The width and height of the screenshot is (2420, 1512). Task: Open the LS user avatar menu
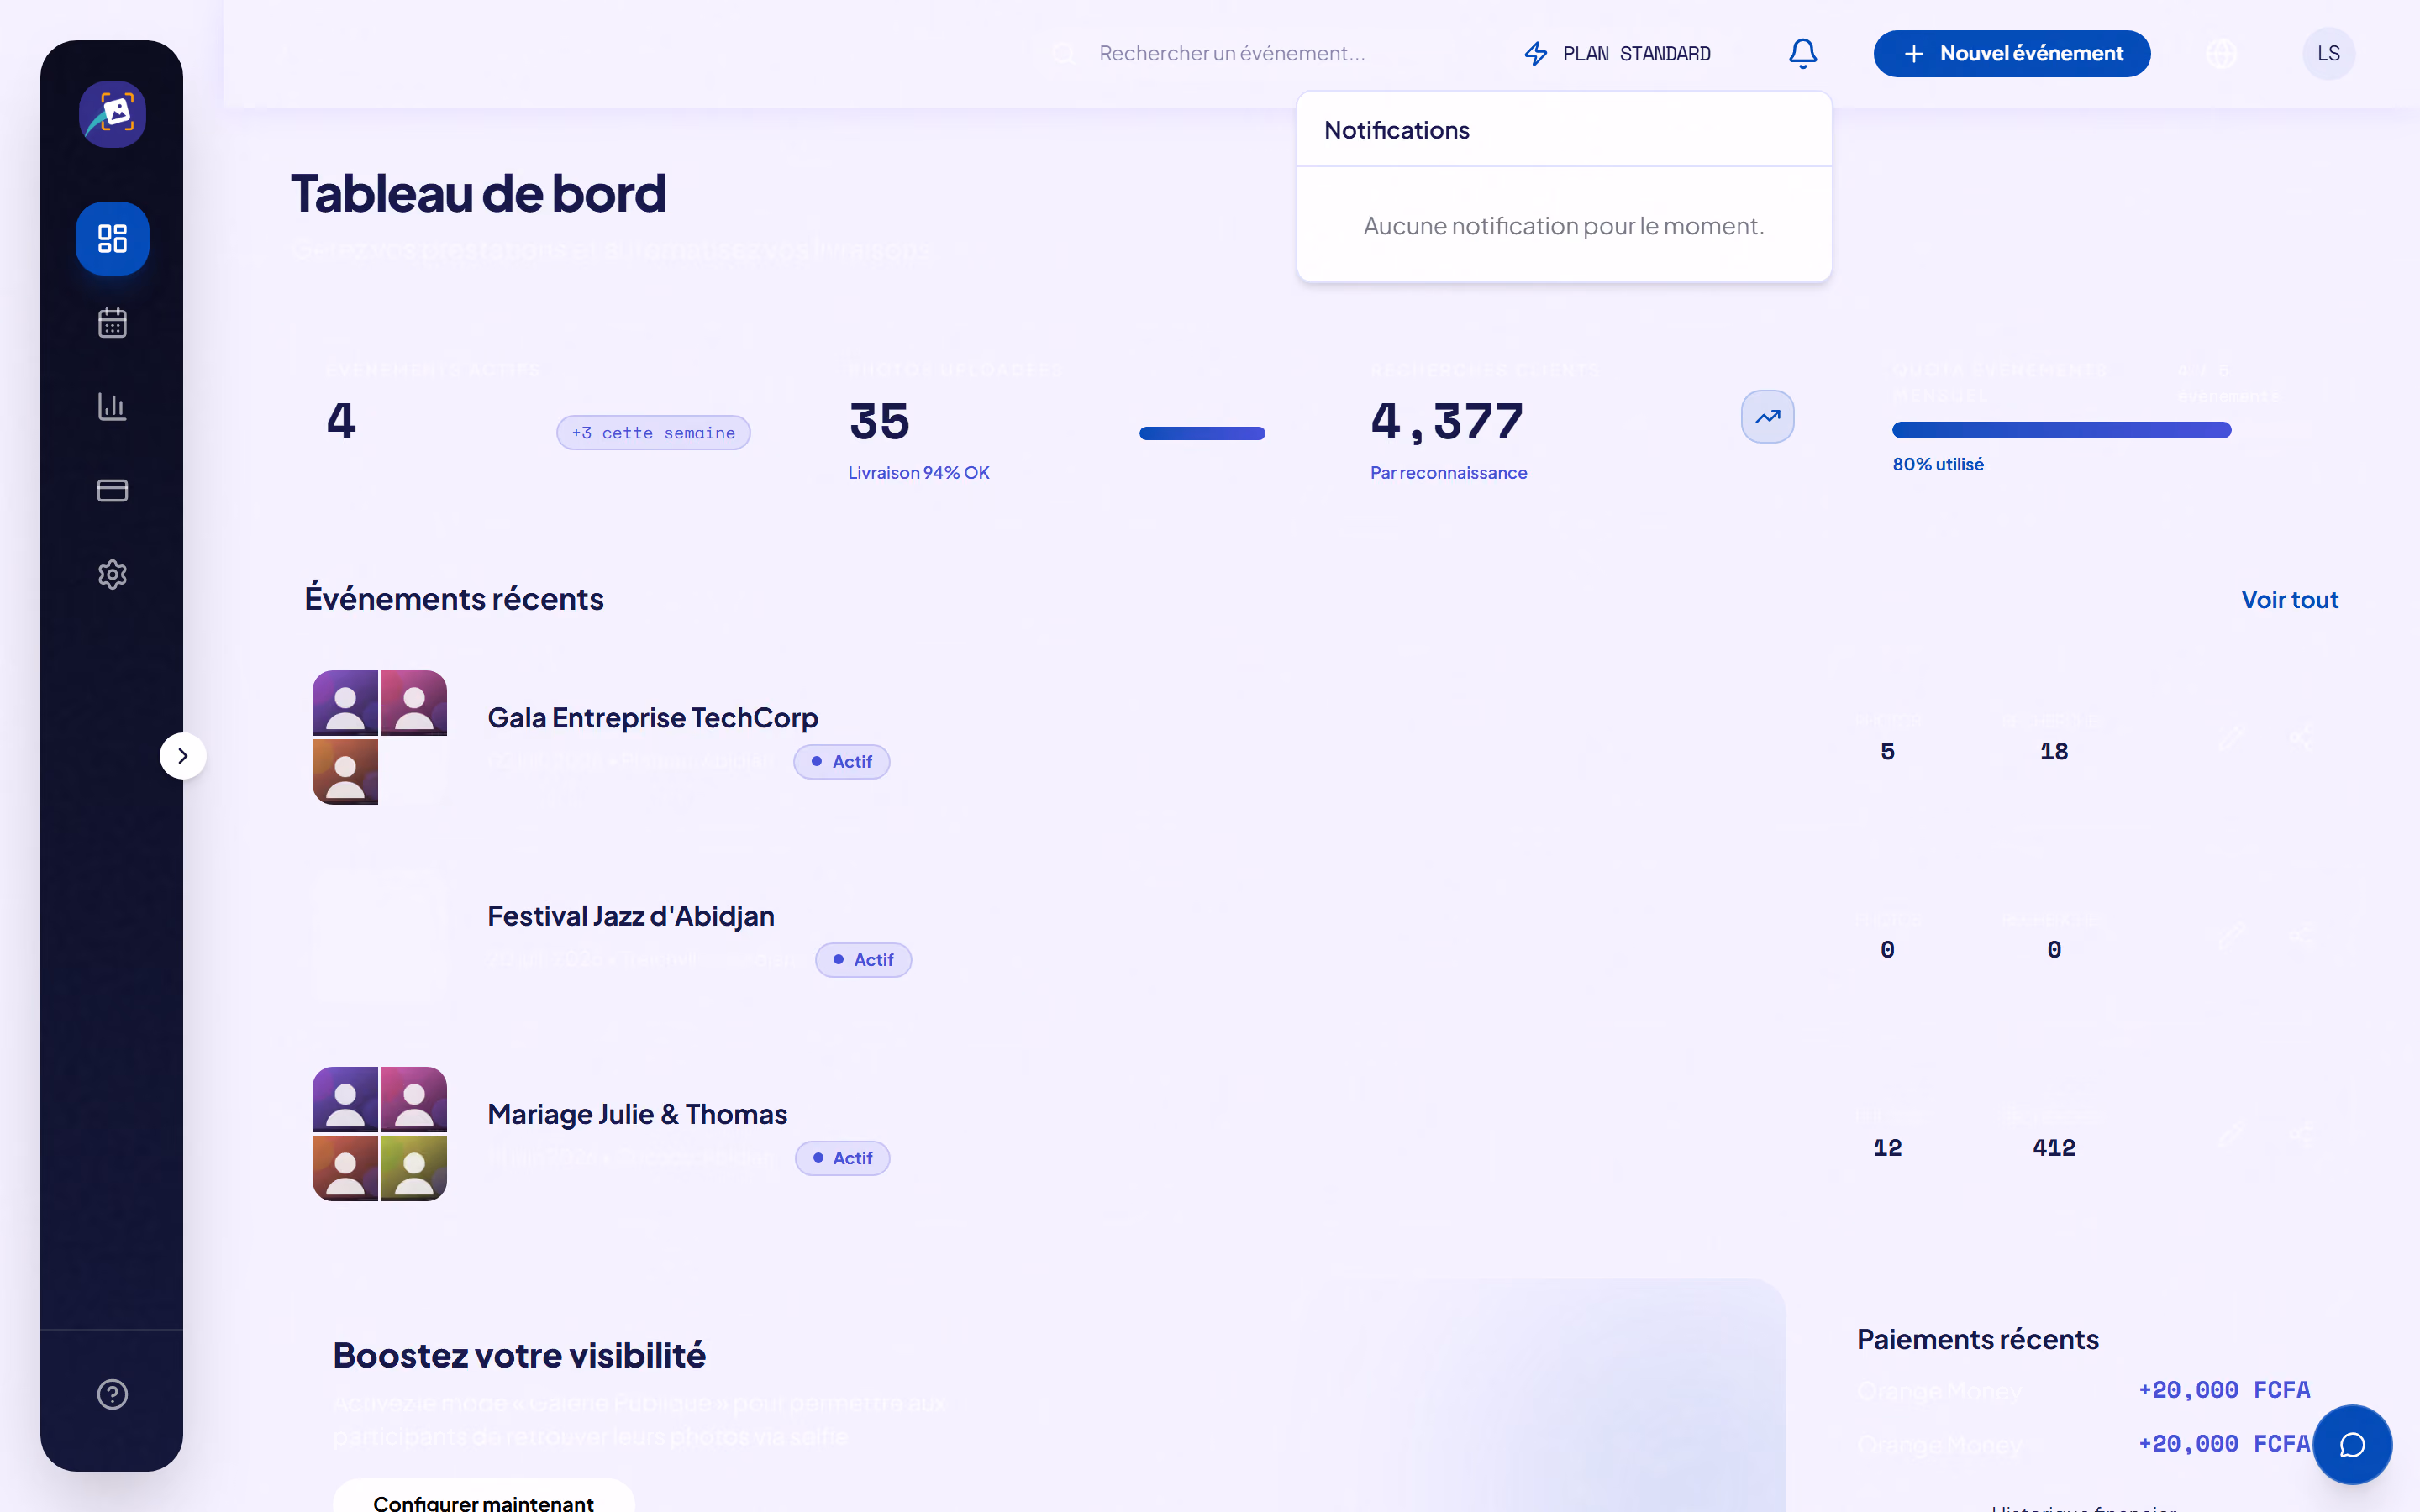pos(2328,53)
